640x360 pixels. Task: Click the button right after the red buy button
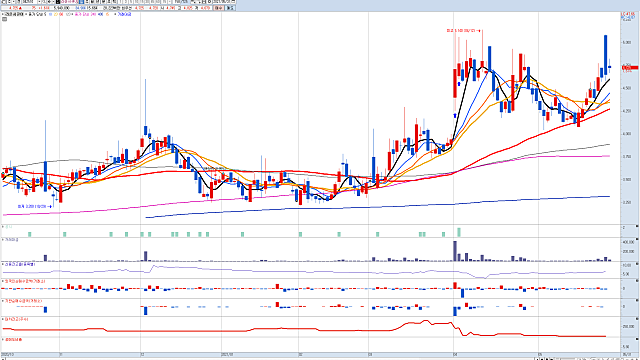[x=230, y=8]
